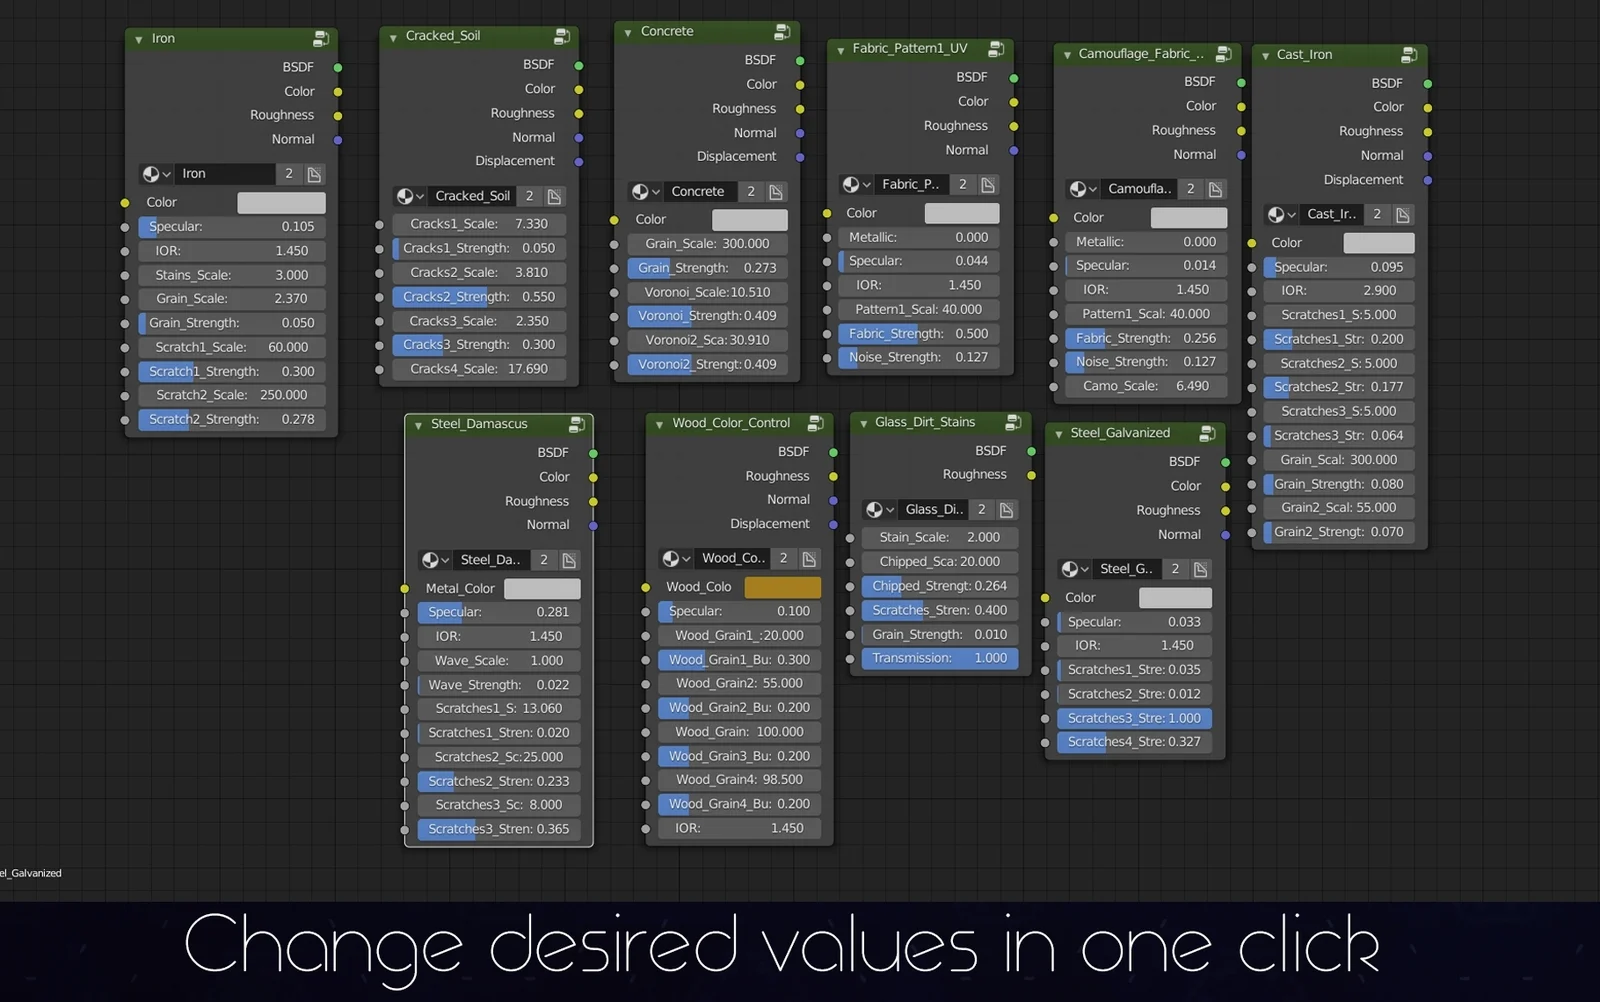Open the datablock dropdown chevron on Fabric_Pattern1_UV
Viewport: 1600px width, 1002px height.
[866, 184]
